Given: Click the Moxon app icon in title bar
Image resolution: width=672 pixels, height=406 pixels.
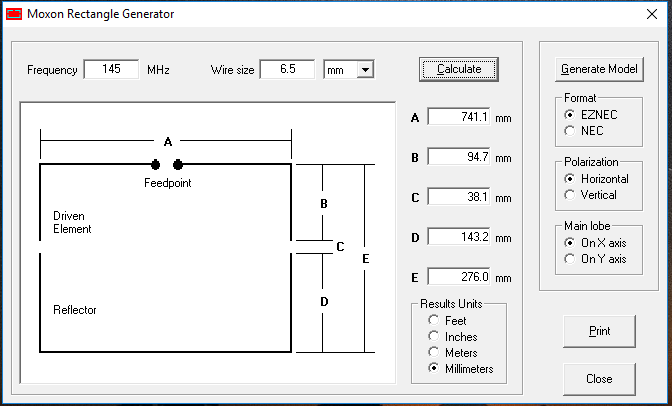Looking at the screenshot, I should click(x=13, y=14).
